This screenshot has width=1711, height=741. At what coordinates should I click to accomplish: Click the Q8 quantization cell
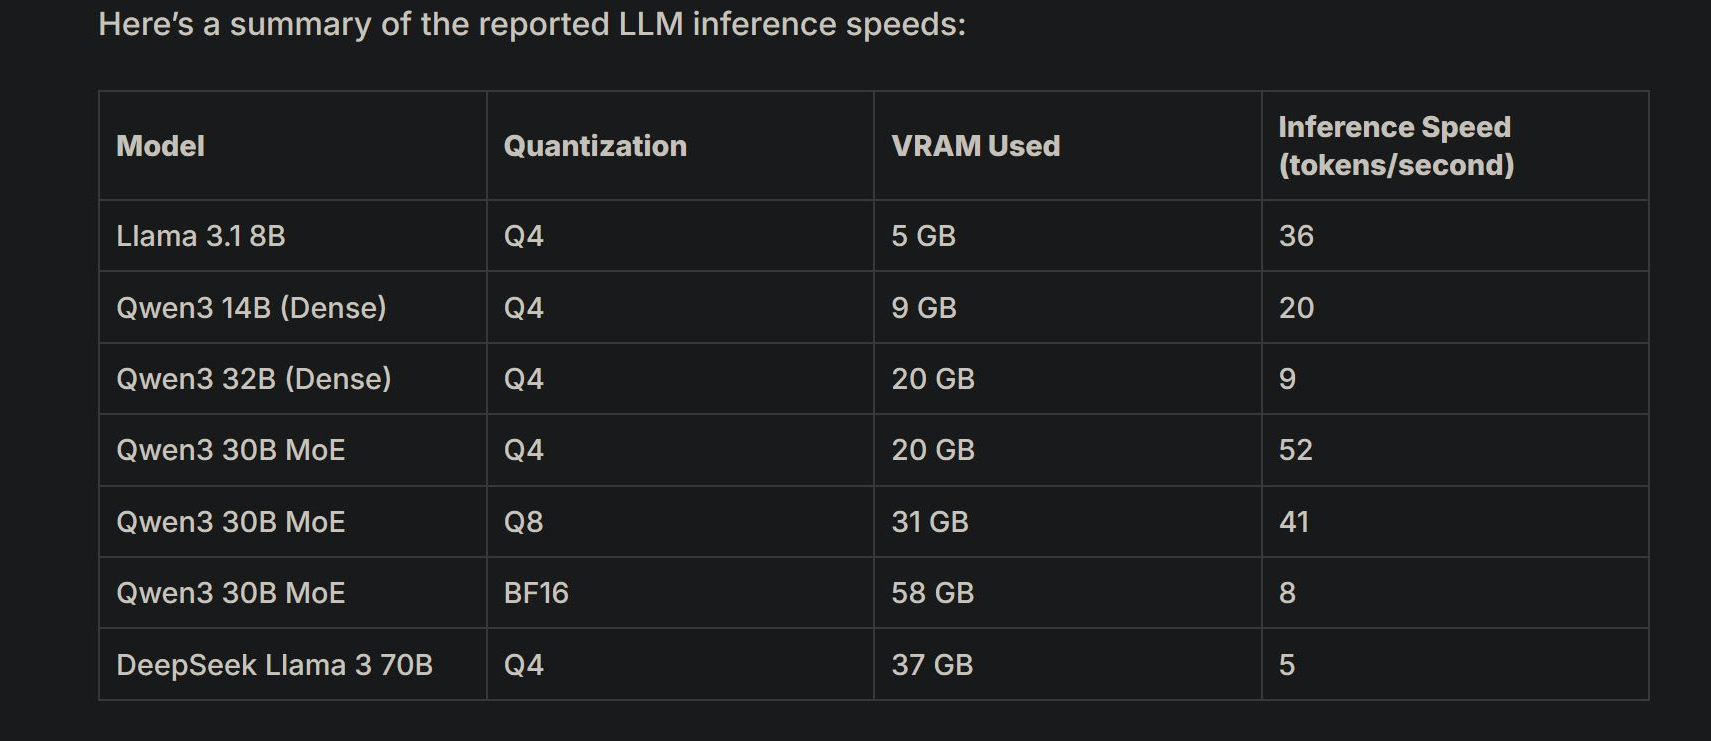click(x=523, y=522)
